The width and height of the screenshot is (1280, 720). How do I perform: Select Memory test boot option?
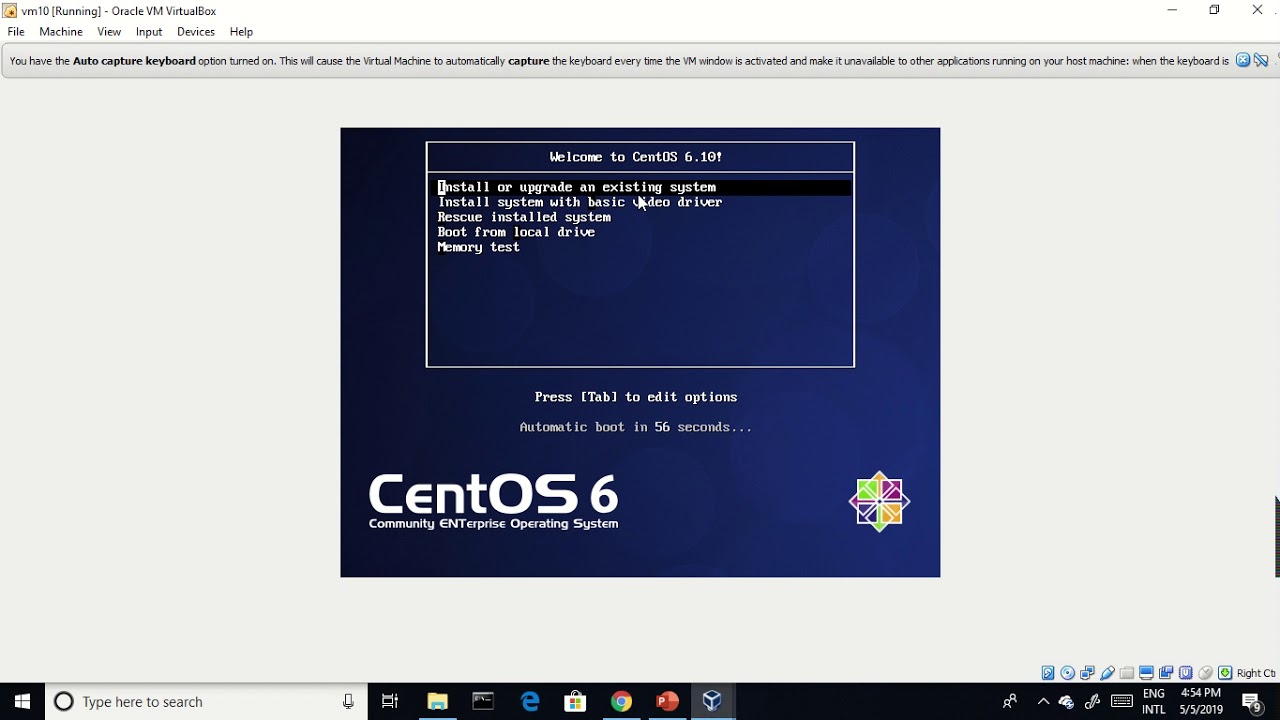point(478,247)
